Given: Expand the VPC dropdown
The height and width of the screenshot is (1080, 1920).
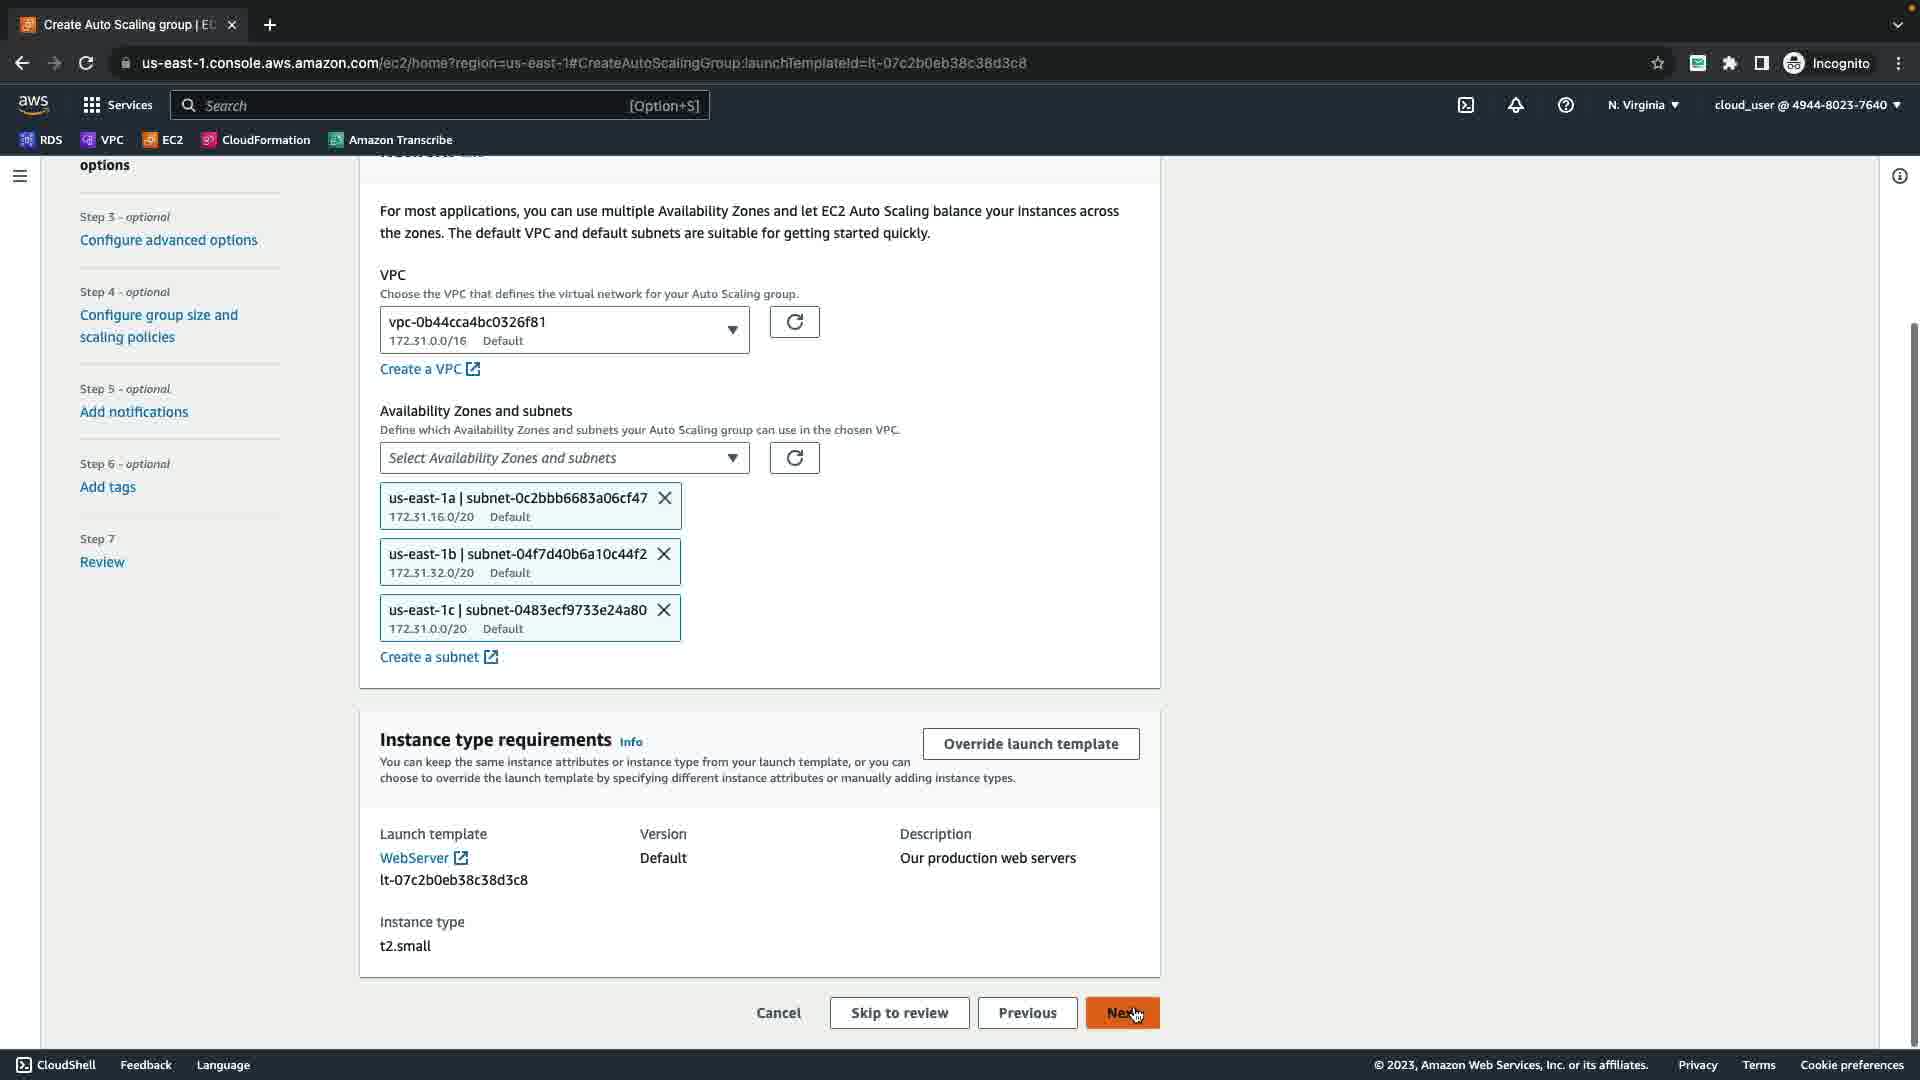Looking at the screenshot, I should pos(564,330).
